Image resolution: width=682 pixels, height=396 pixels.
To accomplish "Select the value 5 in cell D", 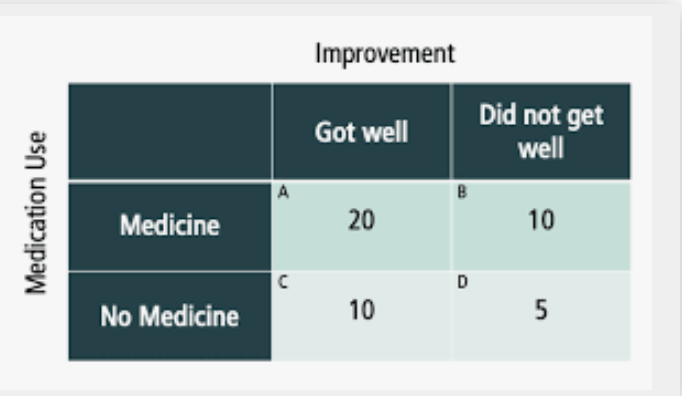I will point(541,310).
